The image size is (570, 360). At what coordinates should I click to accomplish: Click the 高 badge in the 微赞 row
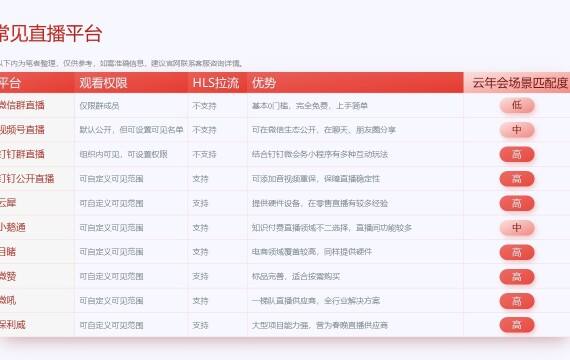click(x=517, y=277)
